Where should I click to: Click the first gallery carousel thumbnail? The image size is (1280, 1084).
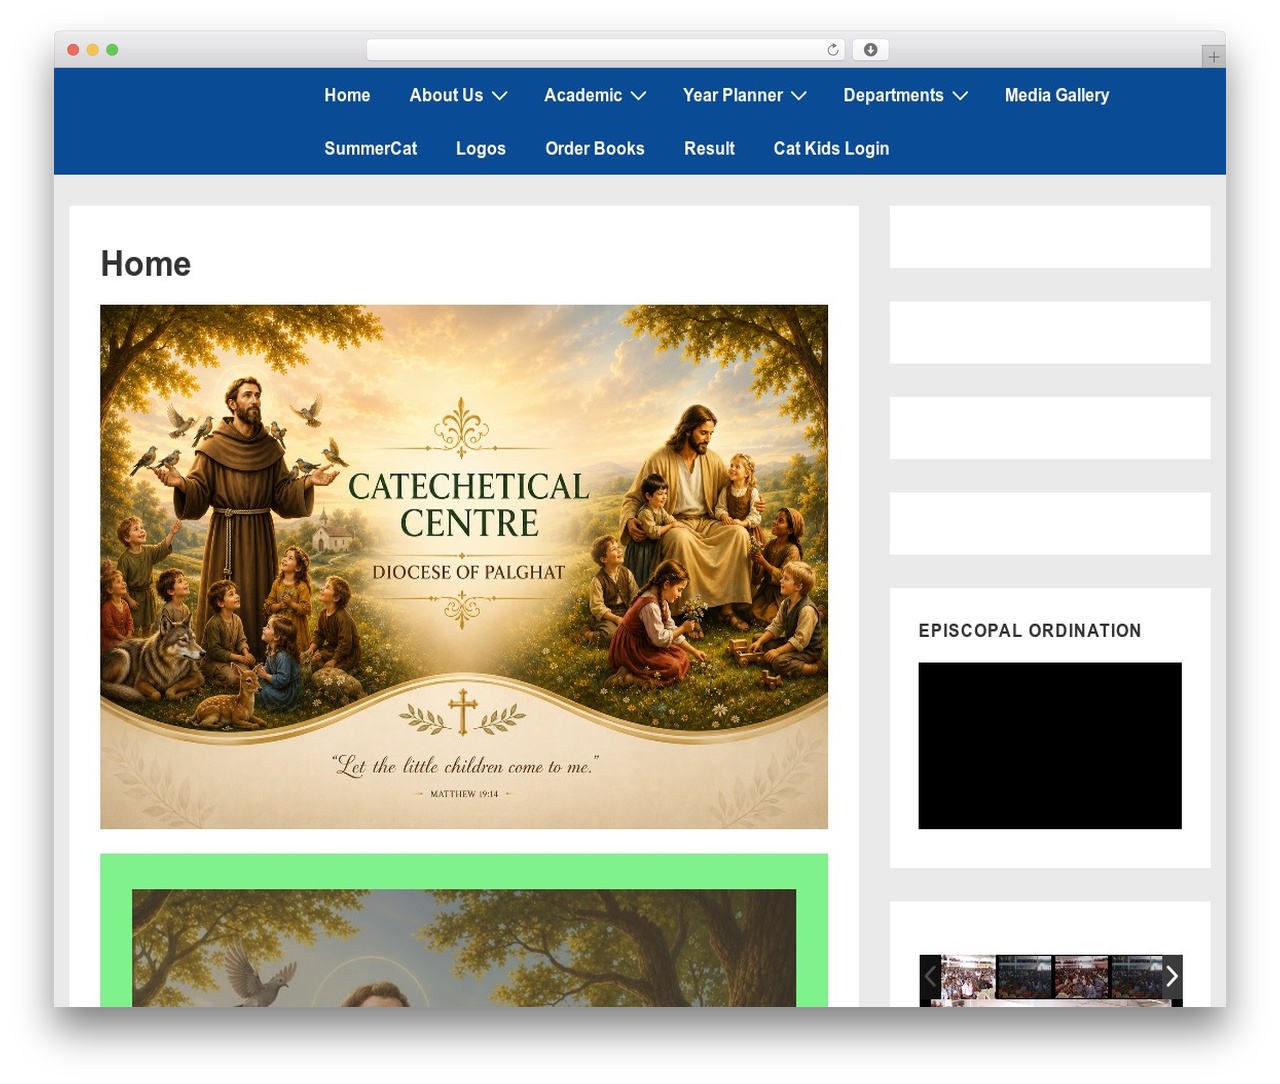coord(968,977)
